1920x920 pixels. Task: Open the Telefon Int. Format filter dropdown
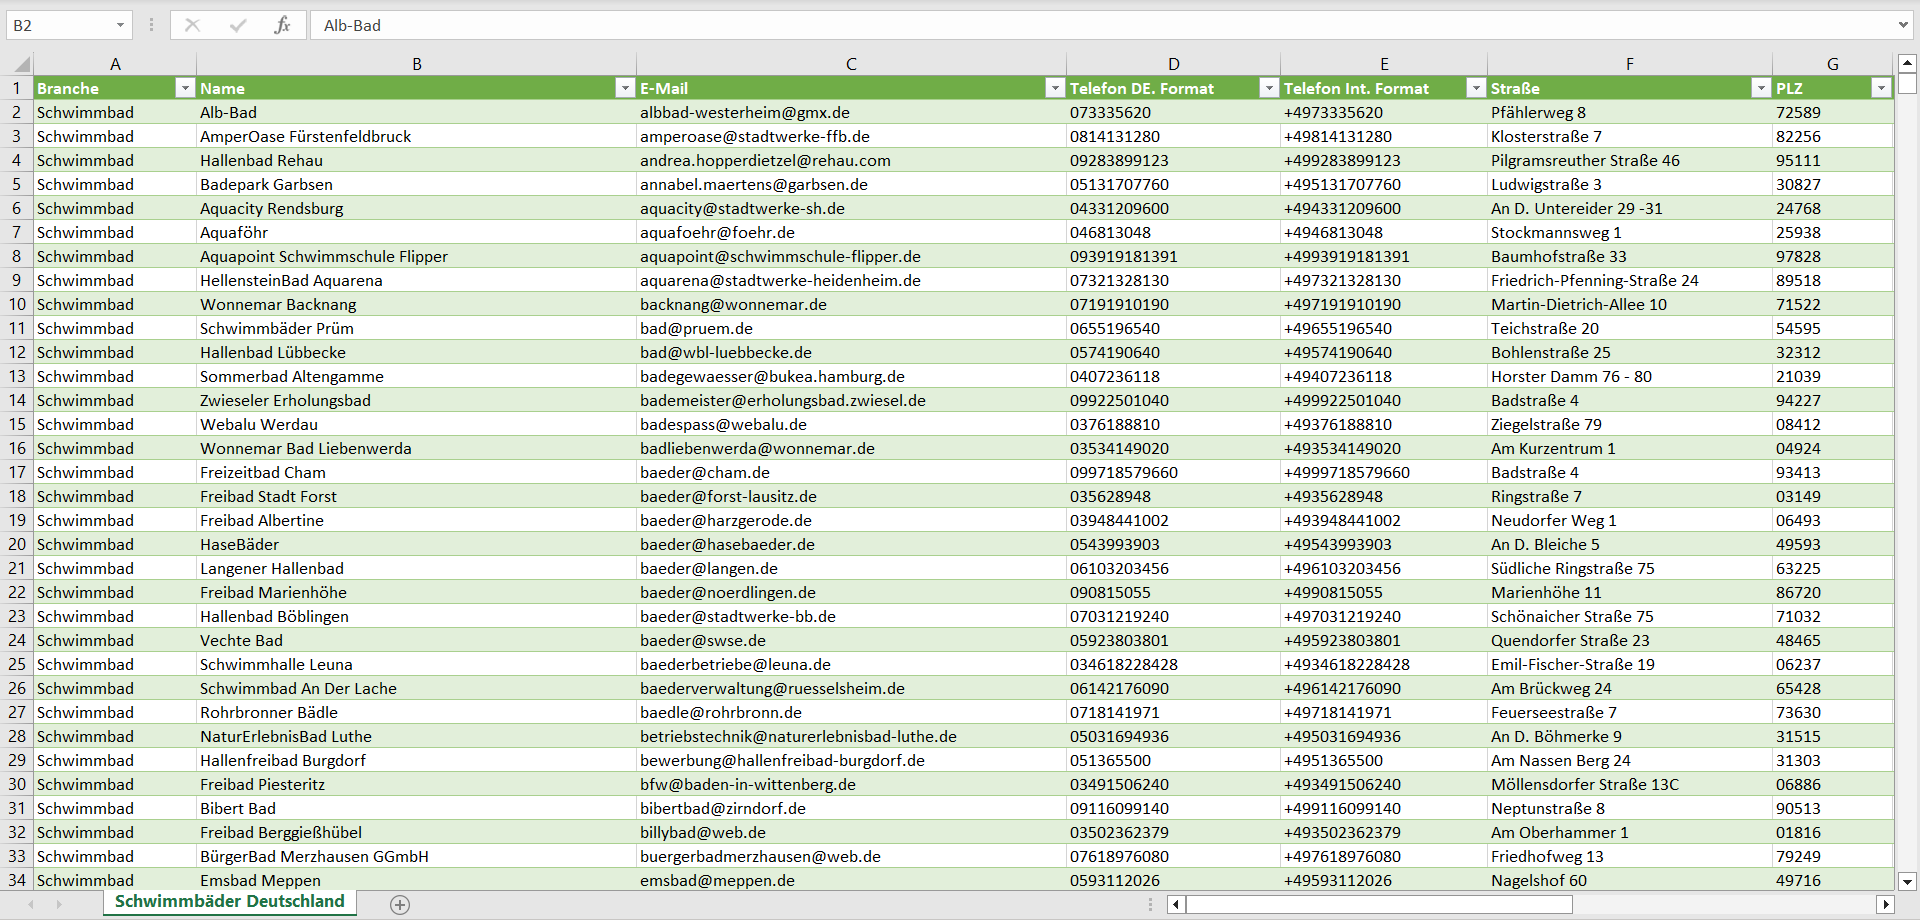click(1476, 88)
